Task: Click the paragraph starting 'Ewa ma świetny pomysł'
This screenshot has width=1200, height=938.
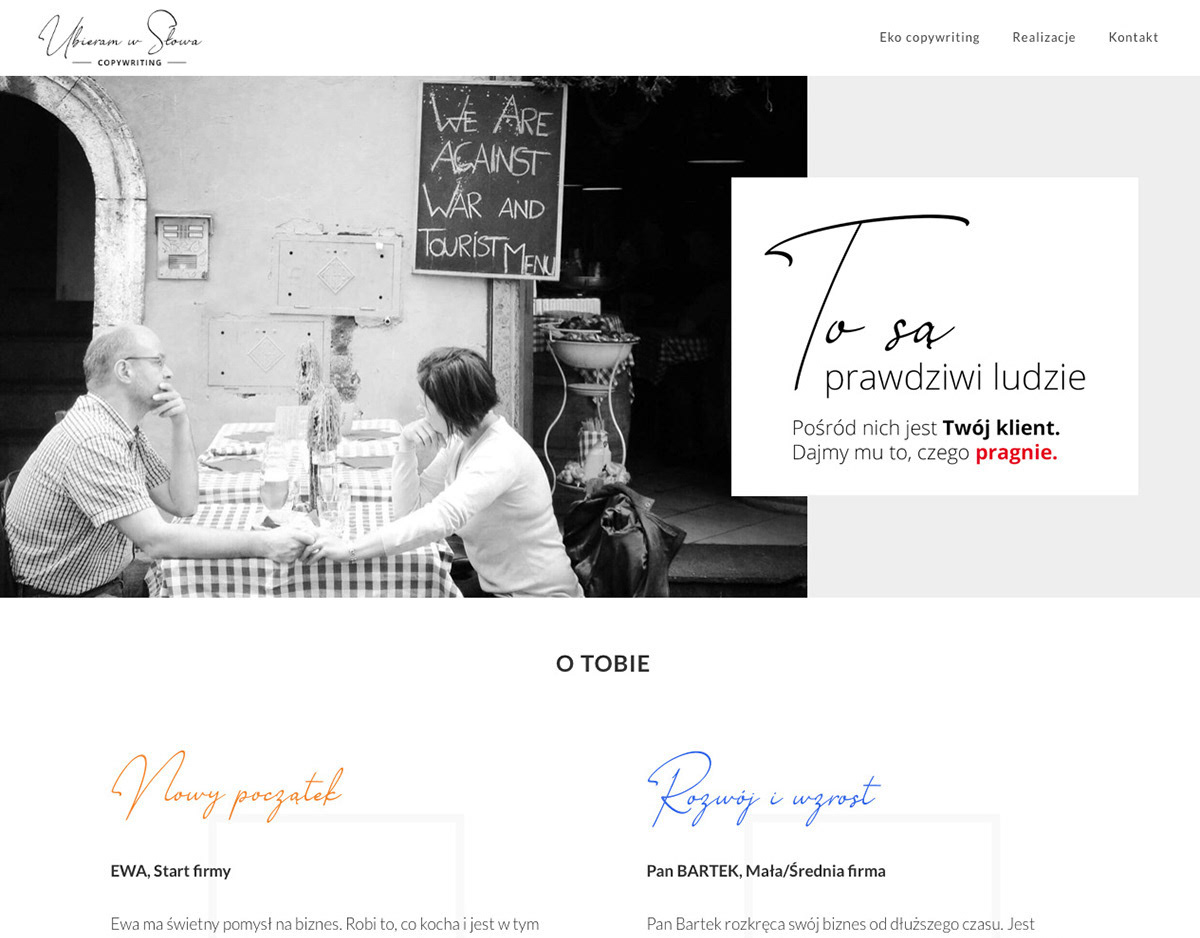Action: [325, 924]
